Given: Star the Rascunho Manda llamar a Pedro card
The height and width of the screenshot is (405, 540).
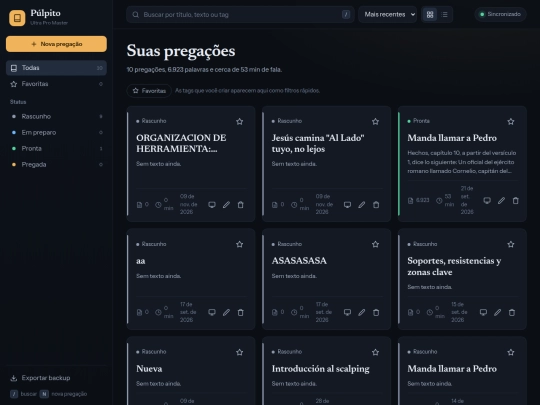Looking at the screenshot, I should pos(511,352).
